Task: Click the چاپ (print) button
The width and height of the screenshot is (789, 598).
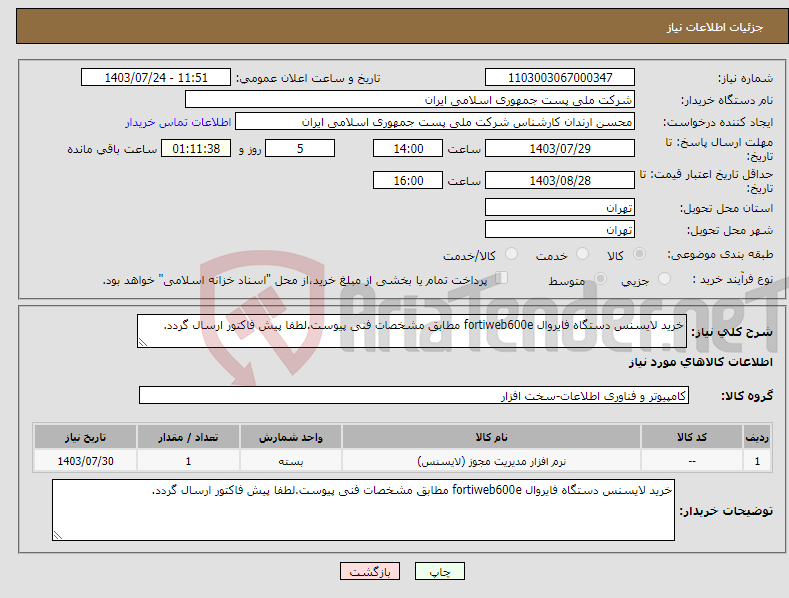Action: (439, 571)
